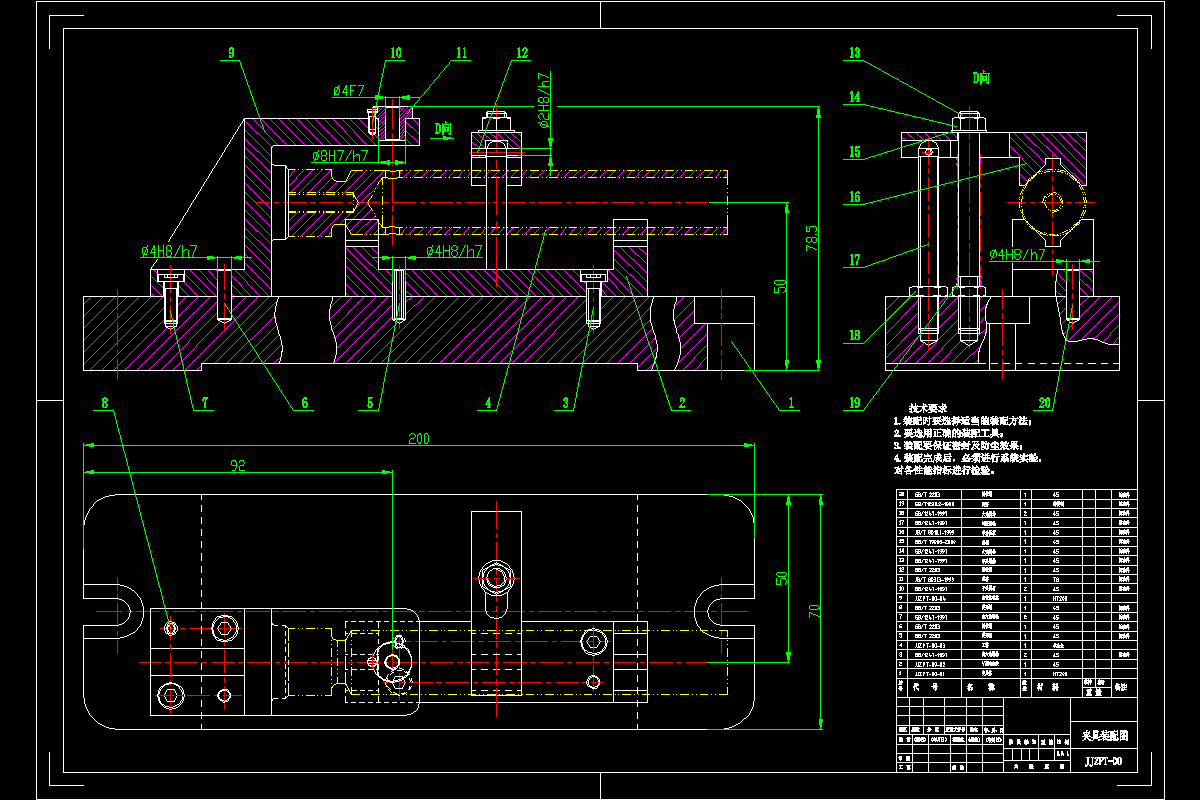
Task: Select part balloon number 16
Action: pyautogui.click(x=854, y=198)
